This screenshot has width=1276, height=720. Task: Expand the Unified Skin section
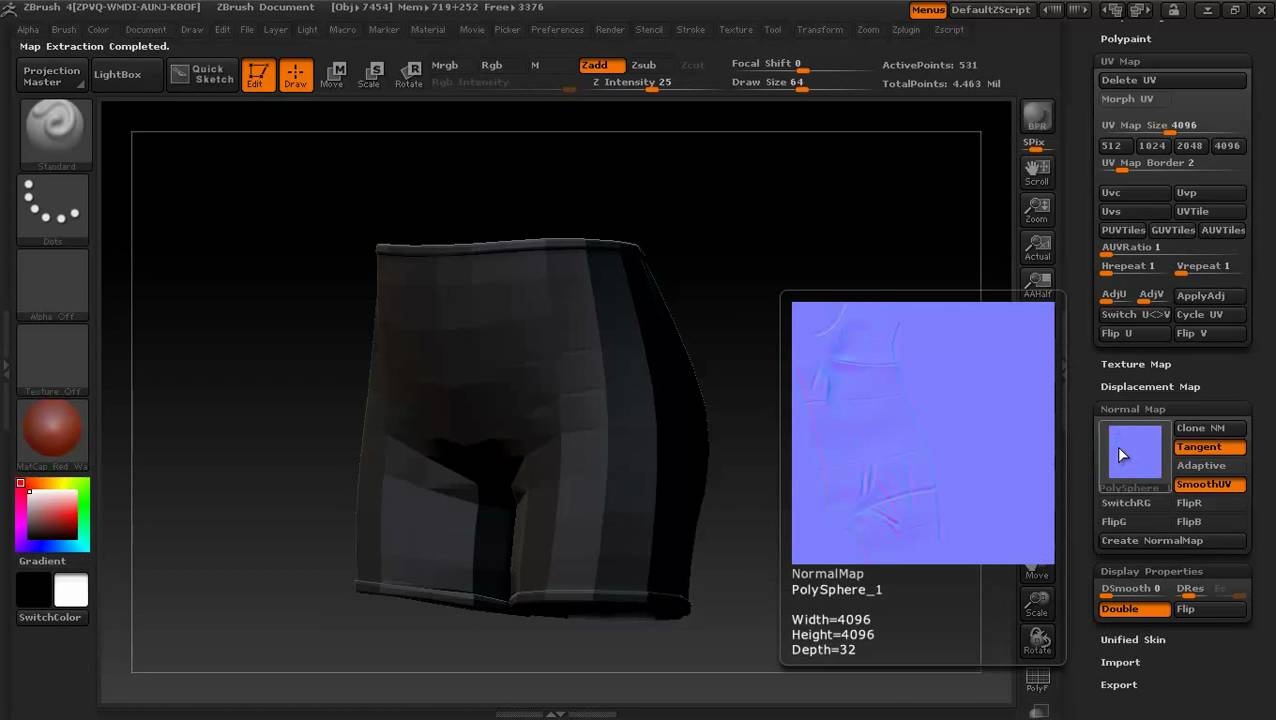coord(1133,640)
